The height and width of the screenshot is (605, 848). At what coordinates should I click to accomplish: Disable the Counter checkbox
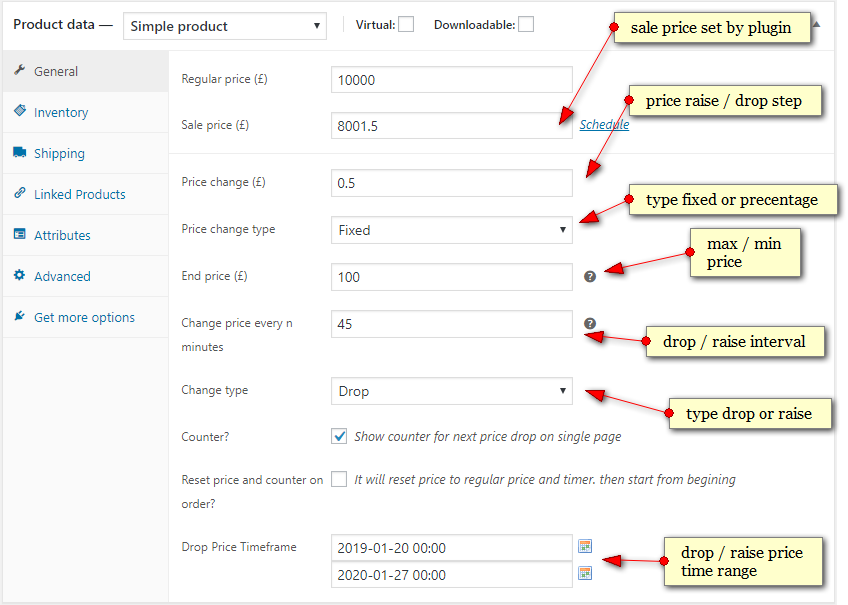click(x=339, y=436)
